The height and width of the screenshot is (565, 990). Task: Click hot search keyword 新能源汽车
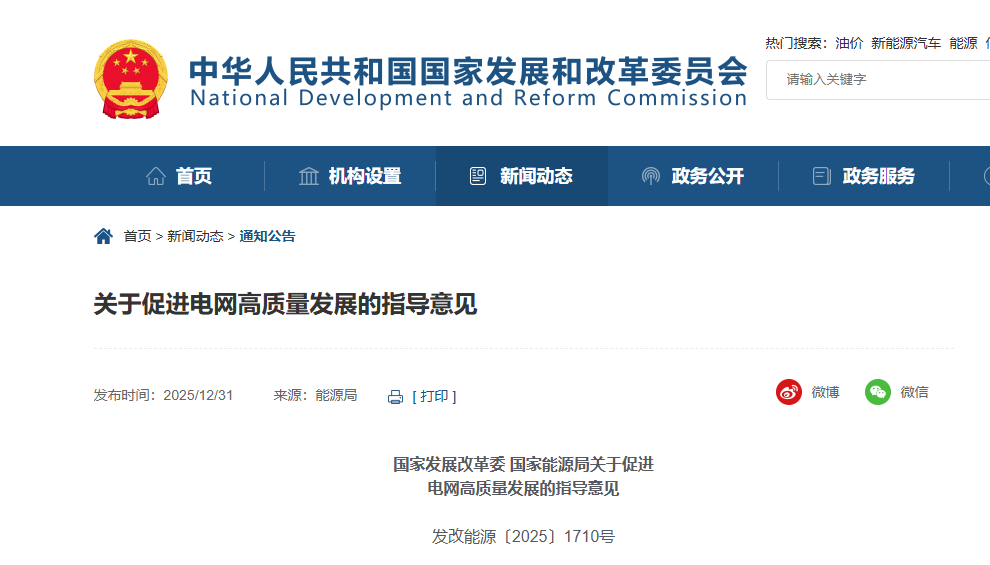[905, 43]
